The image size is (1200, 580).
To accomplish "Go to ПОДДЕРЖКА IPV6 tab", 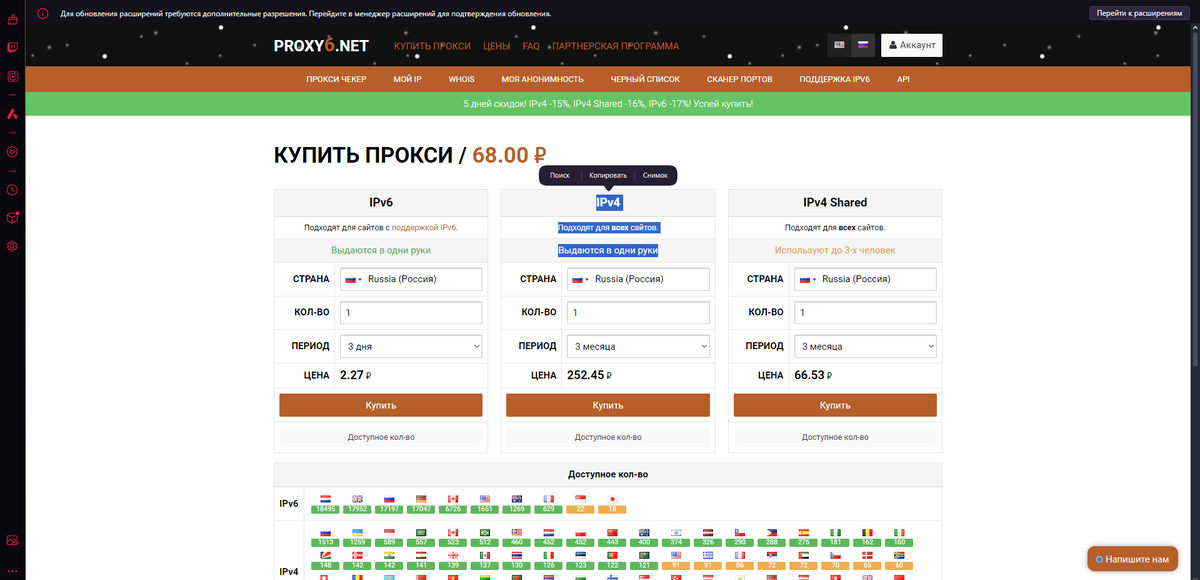I will (x=835, y=79).
